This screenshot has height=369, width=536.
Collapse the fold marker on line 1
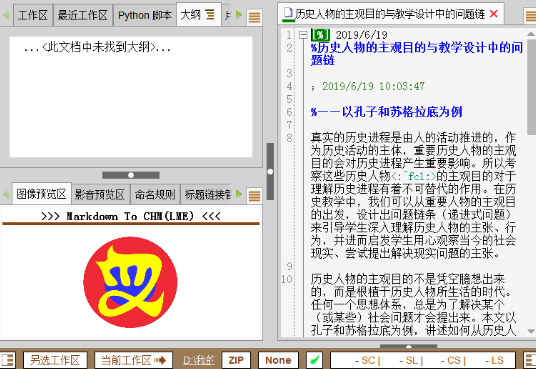point(303,35)
